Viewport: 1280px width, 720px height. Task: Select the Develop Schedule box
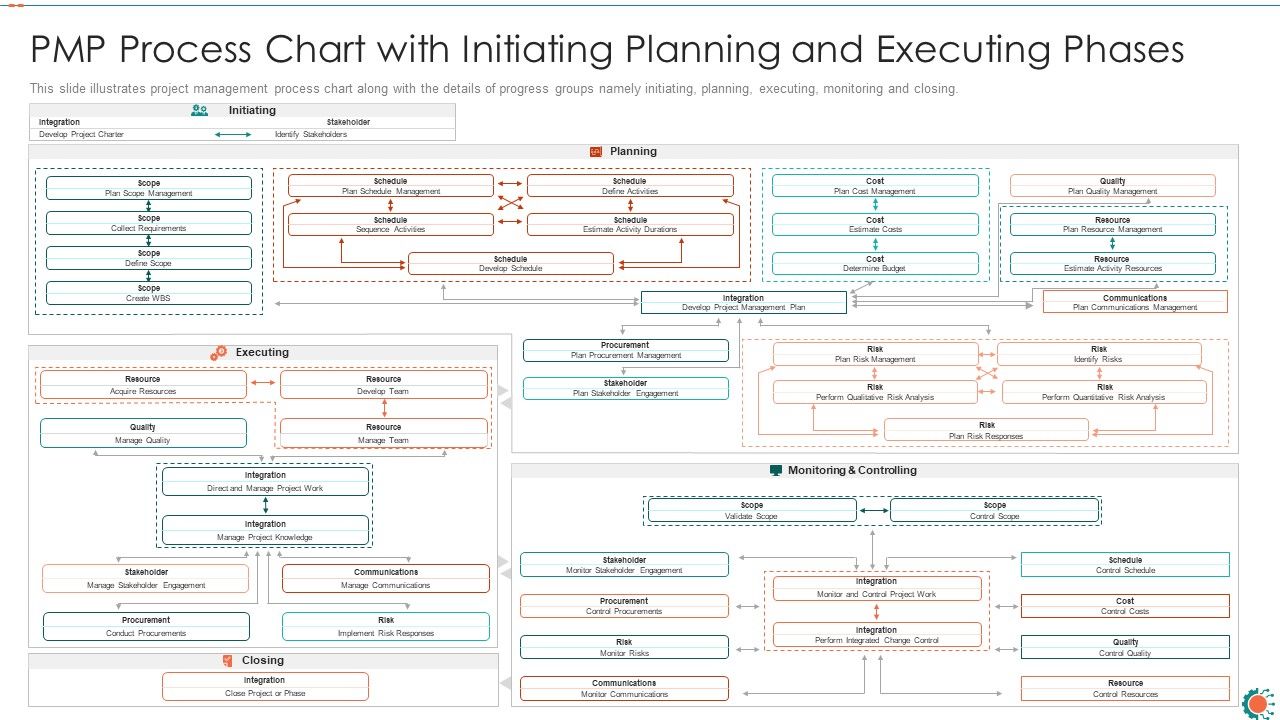[x=511, y=263]
